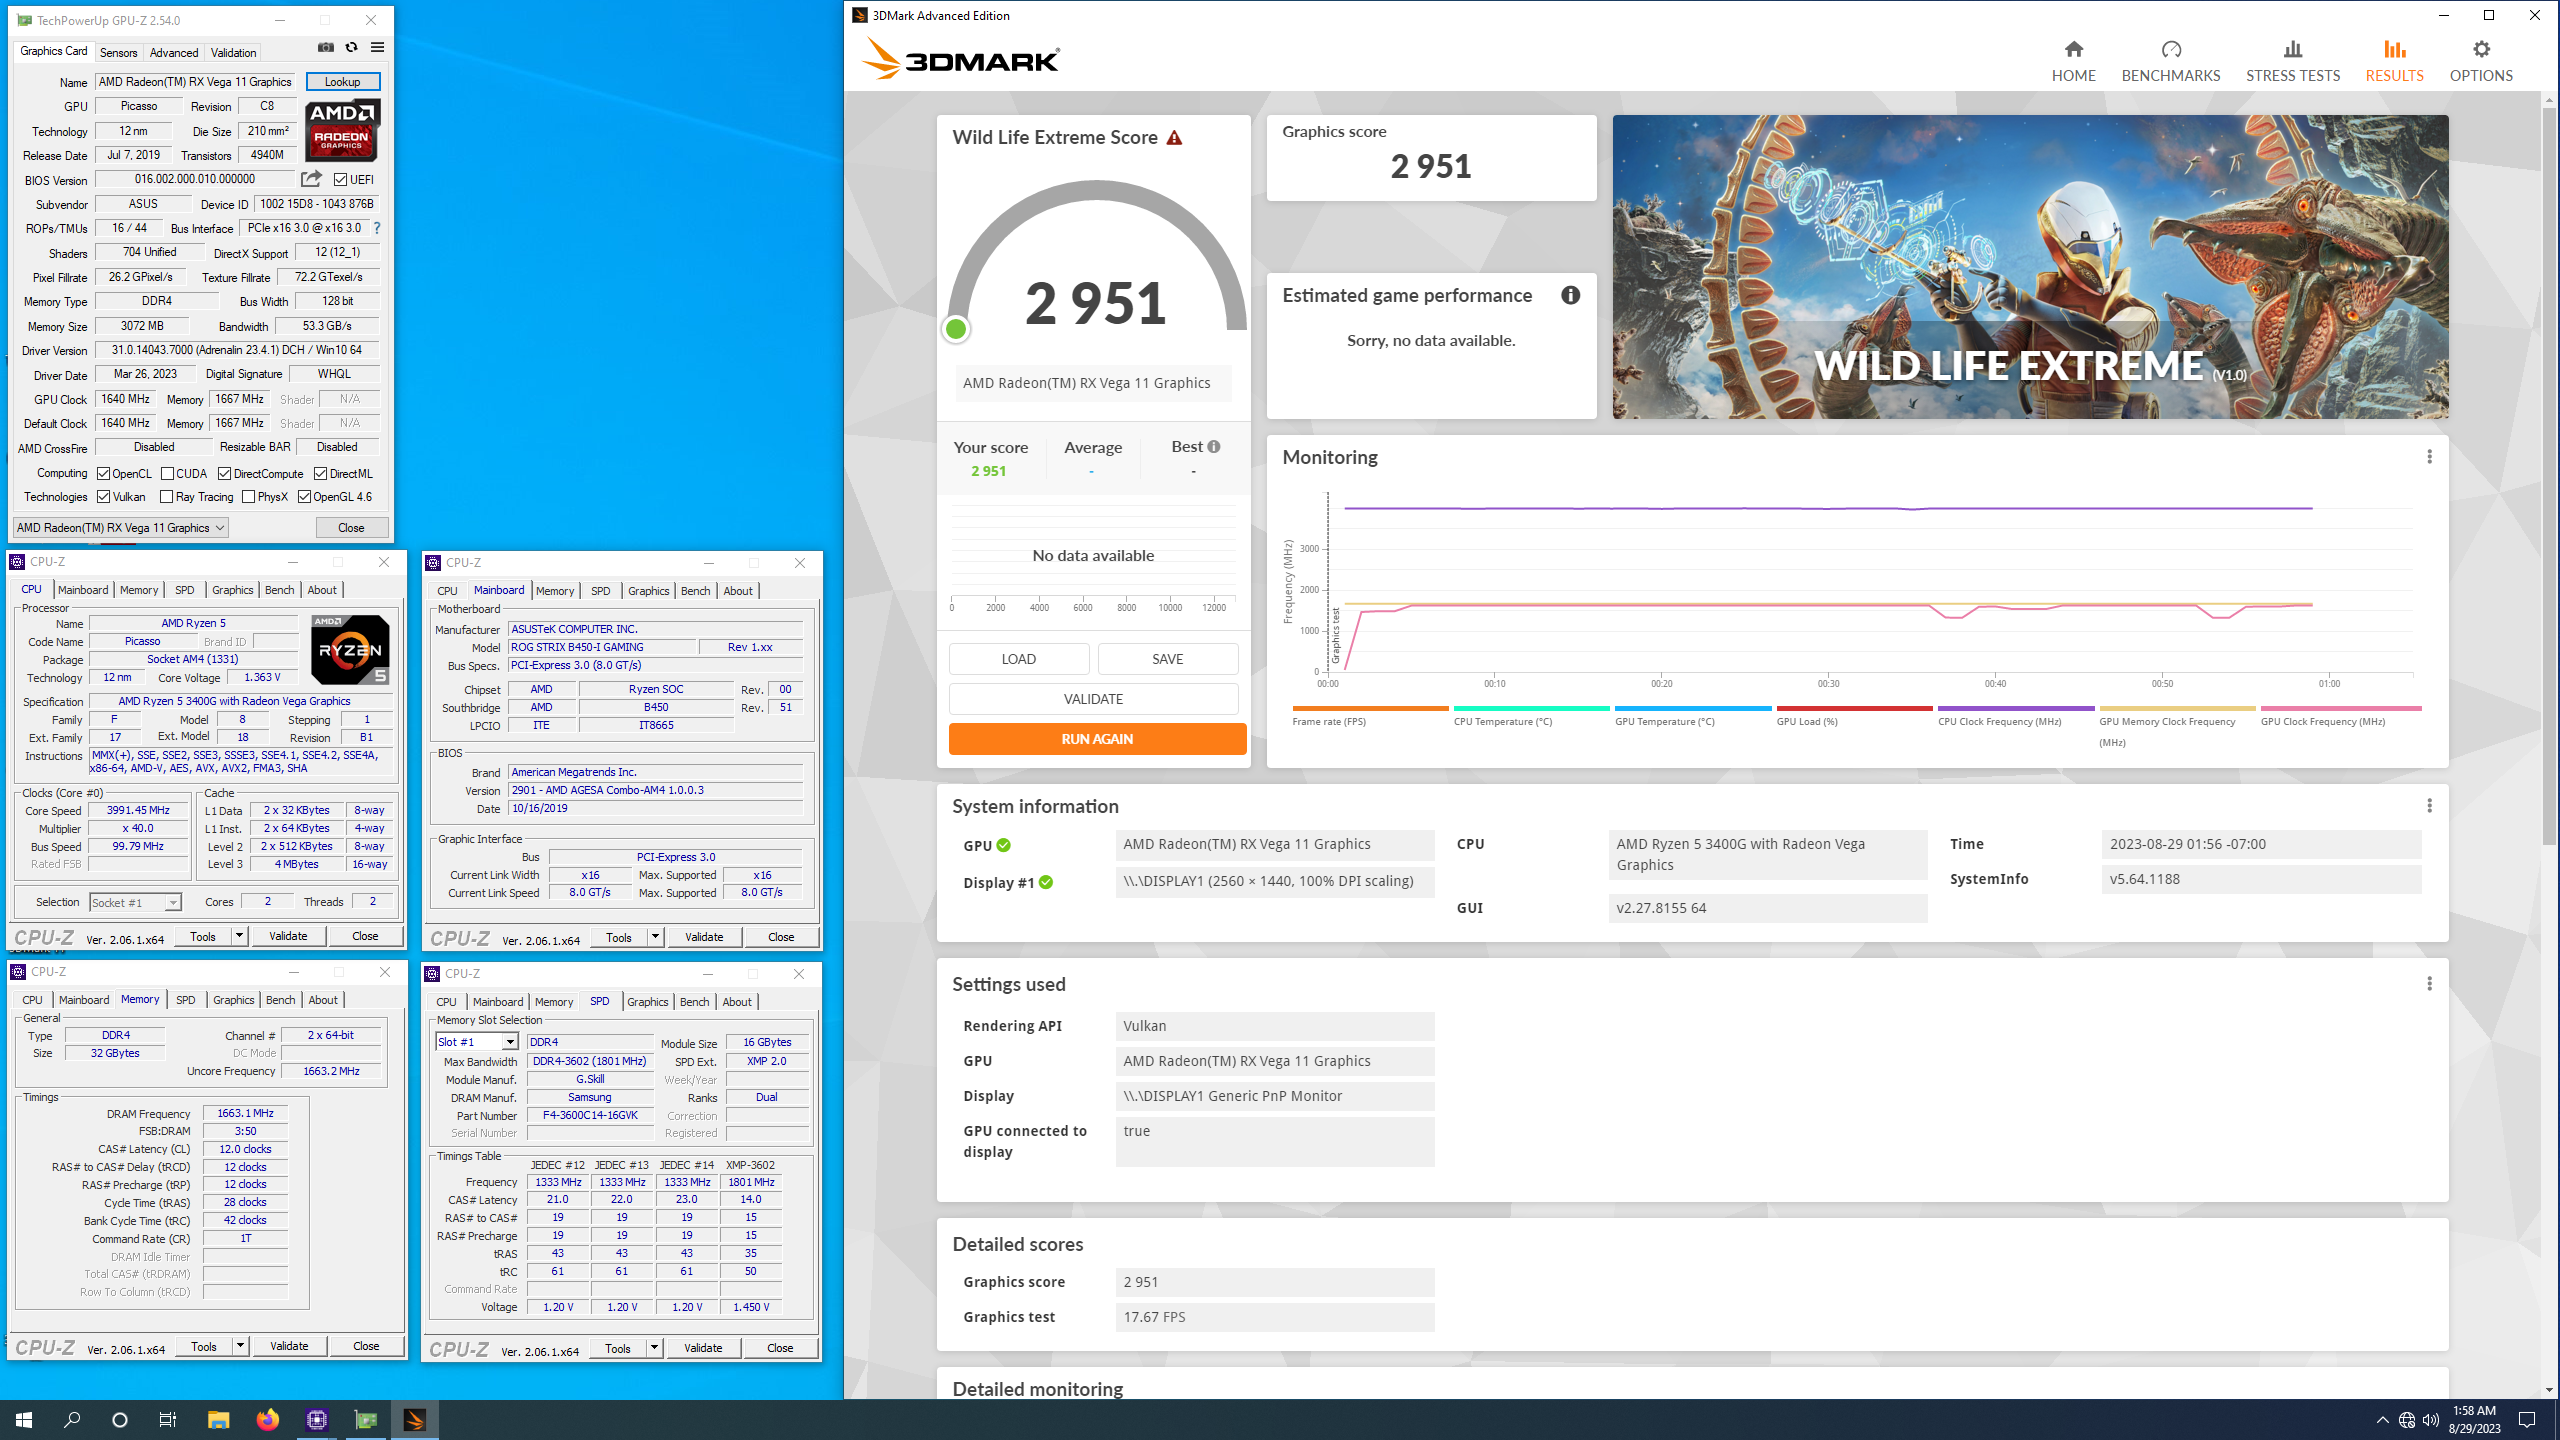Click the Ryzen 5 logo in CPU-Z

(350, 649)
